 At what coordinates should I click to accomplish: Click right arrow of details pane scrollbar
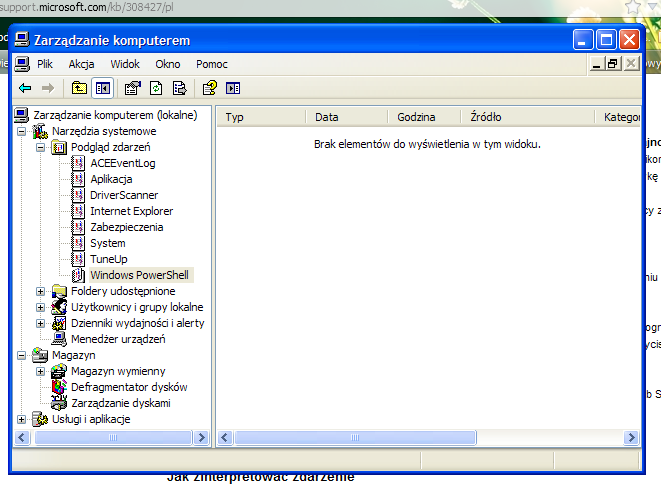pos(631,438)
